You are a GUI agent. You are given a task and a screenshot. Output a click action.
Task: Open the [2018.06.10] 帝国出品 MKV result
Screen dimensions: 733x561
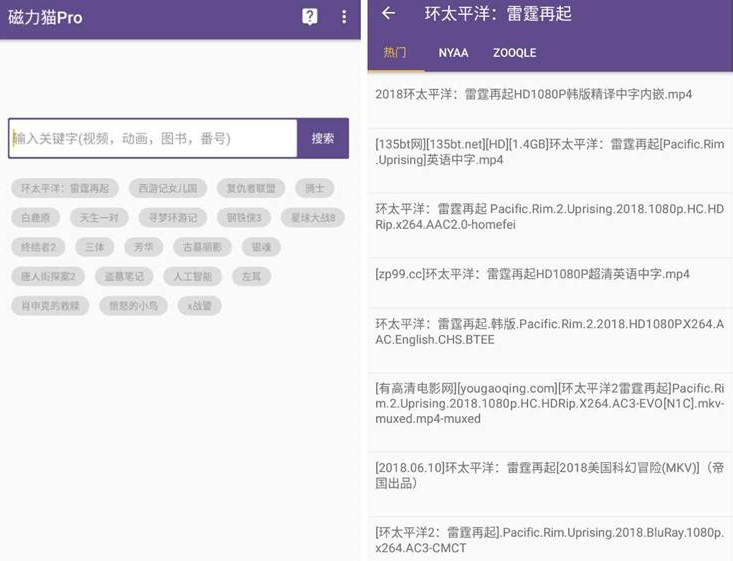550,484
